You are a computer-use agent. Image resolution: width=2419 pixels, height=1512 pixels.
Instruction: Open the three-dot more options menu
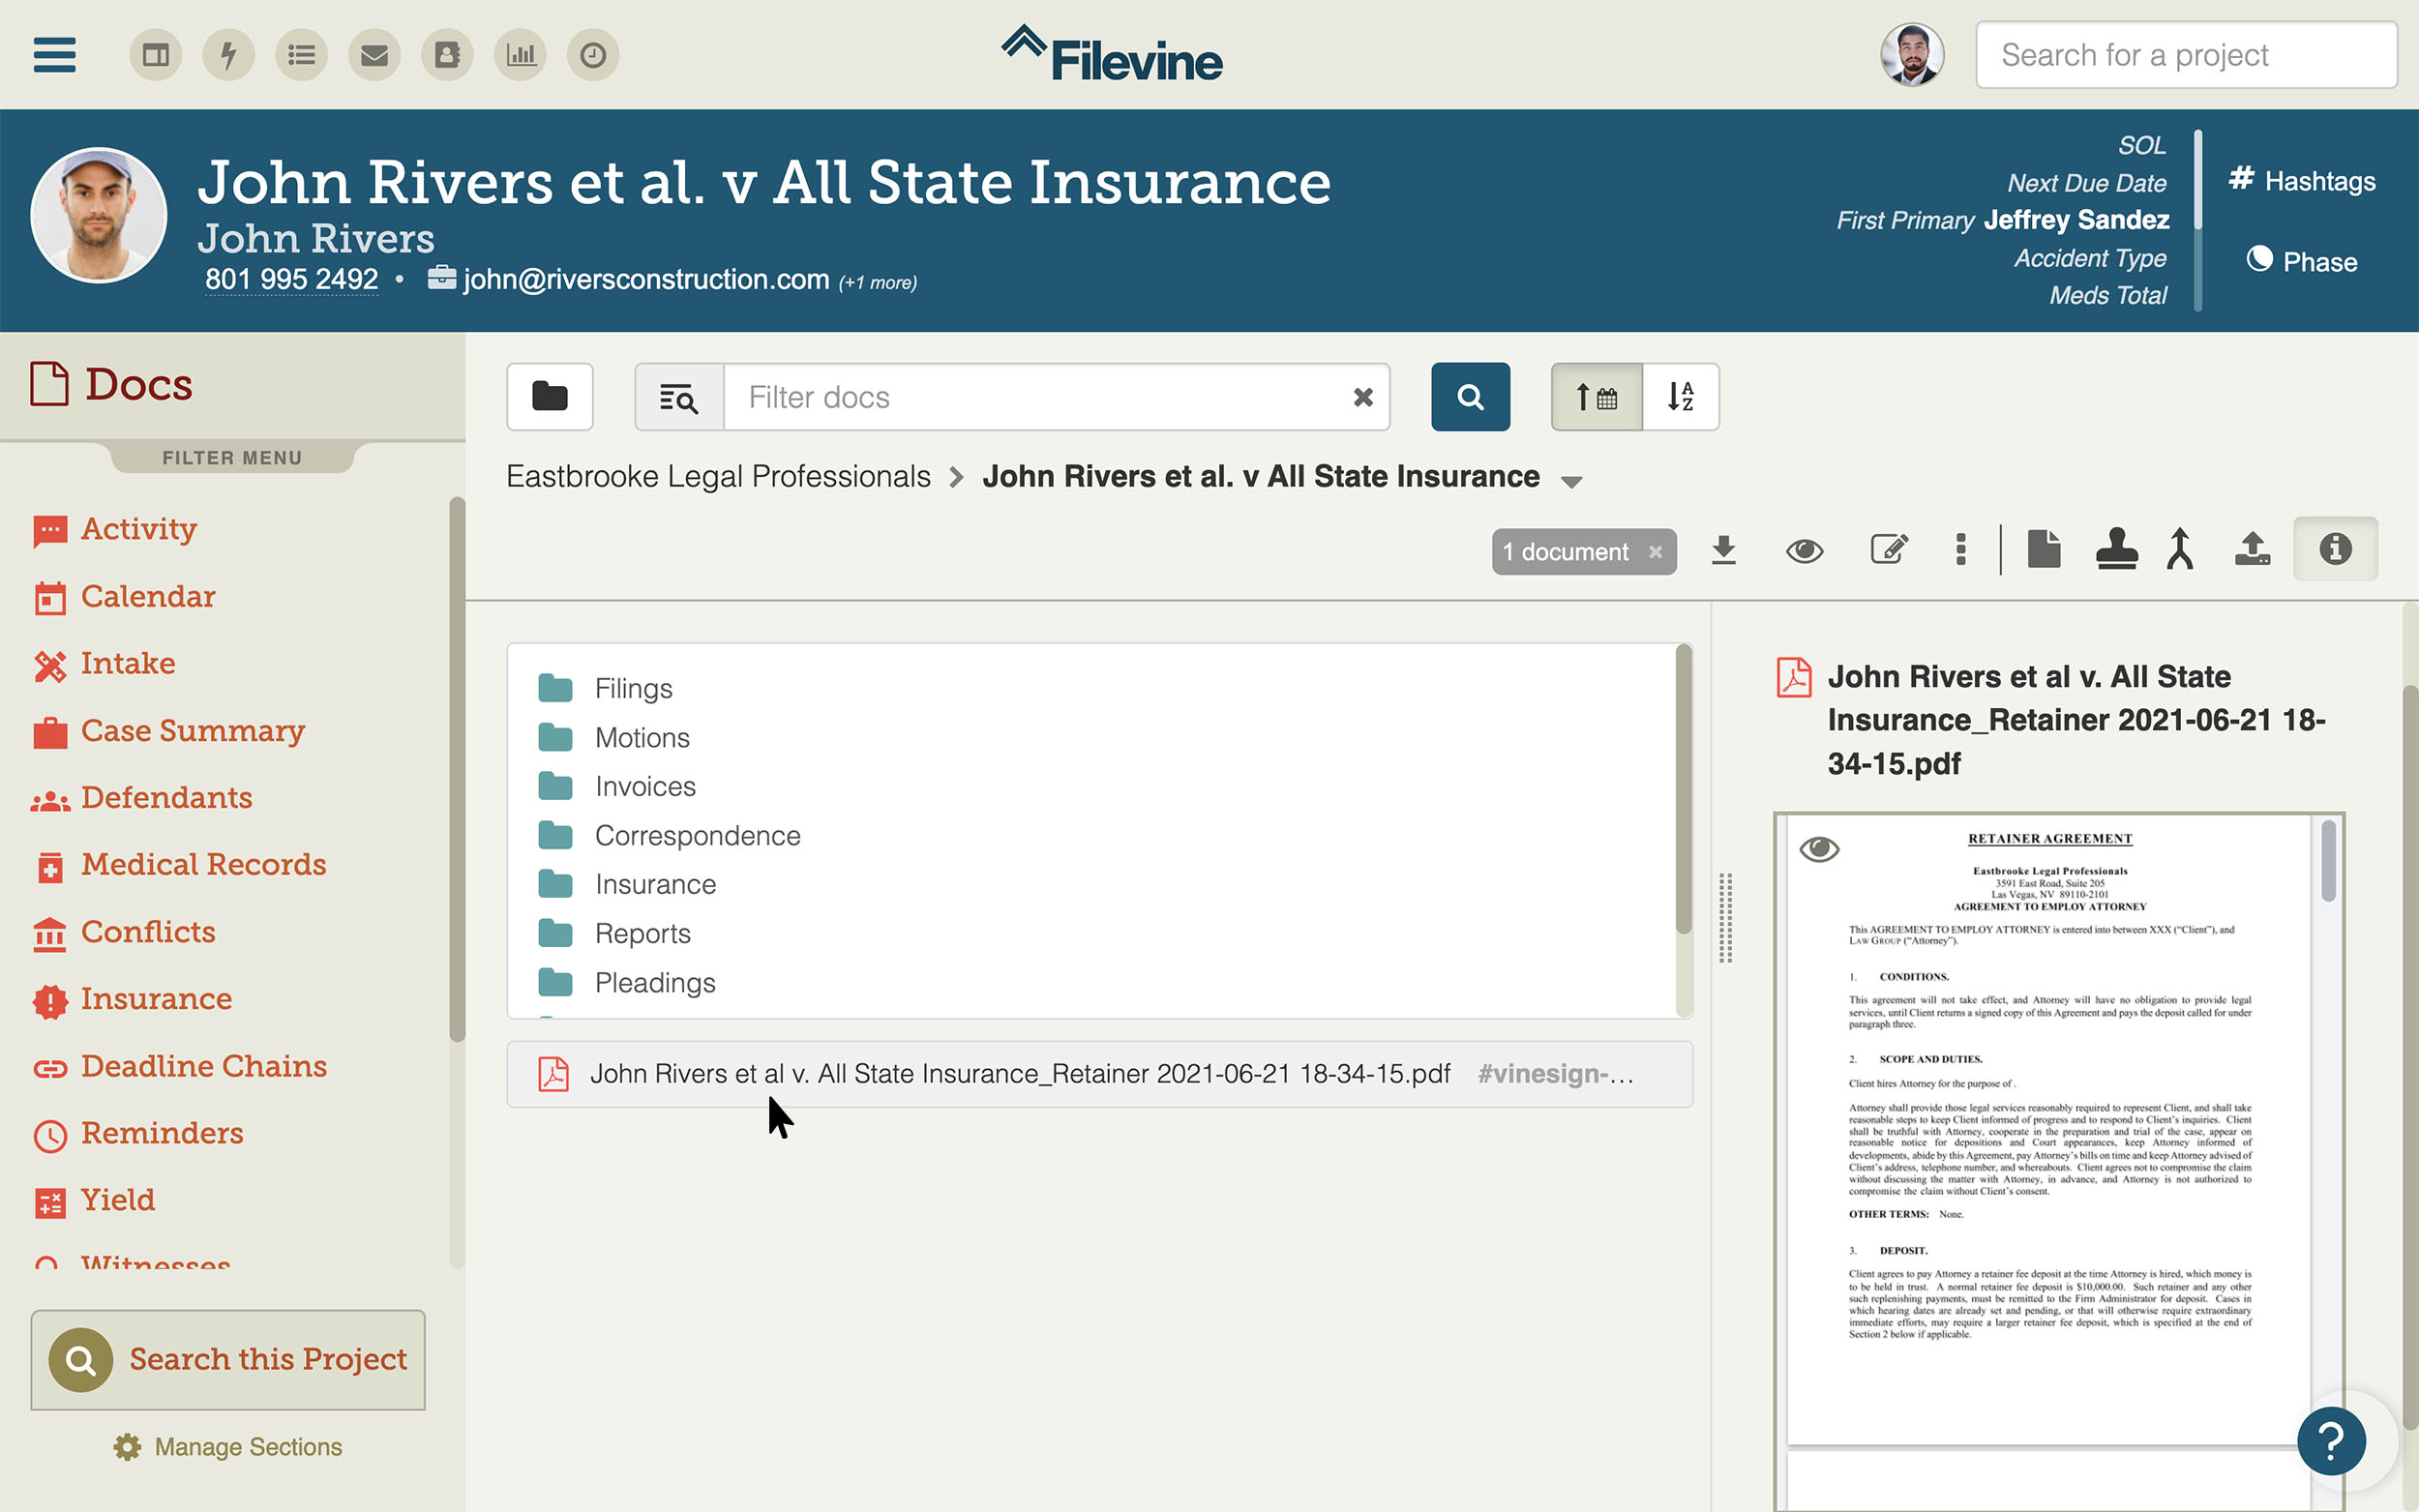(x=1960, y=550)
